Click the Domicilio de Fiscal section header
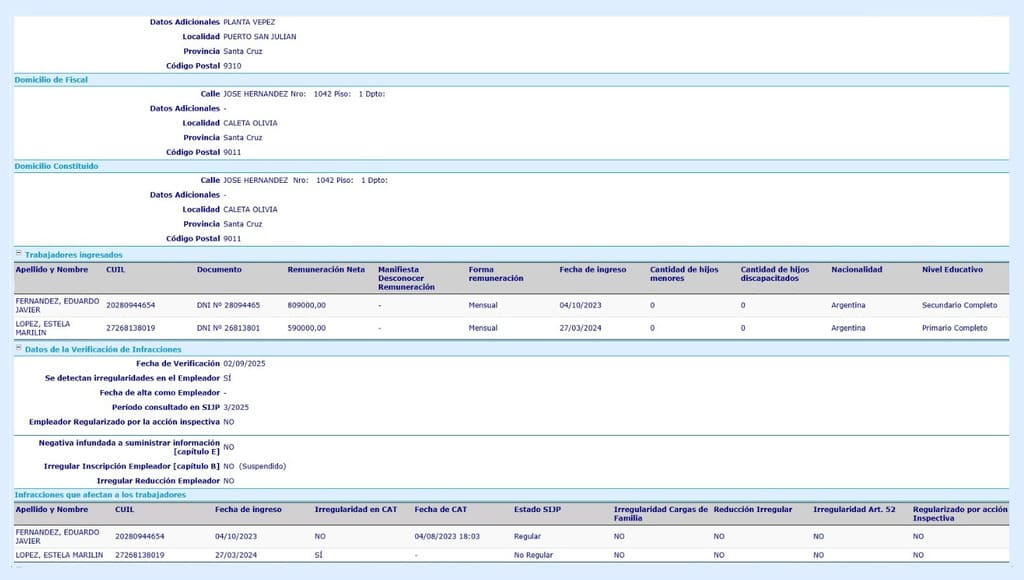1024x580 pixels. pyautogui.click(x=51, y=80)
